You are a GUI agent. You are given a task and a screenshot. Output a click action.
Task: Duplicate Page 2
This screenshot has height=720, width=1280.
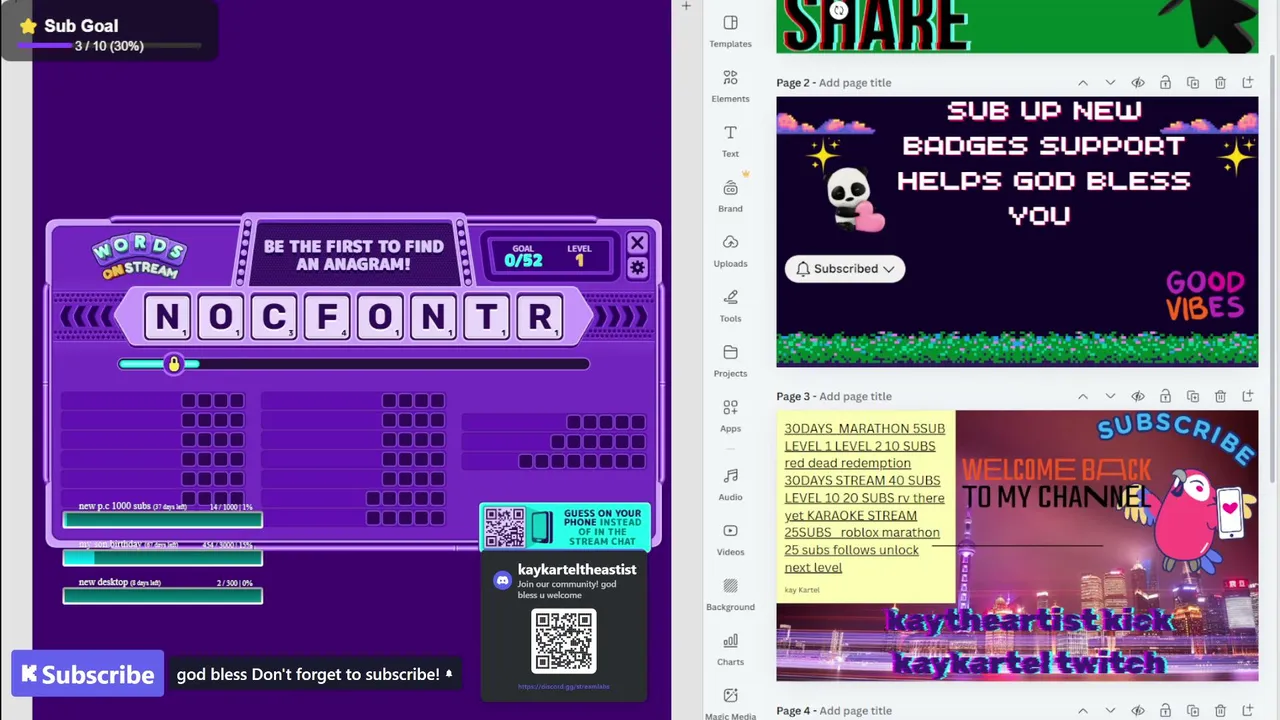pyautogui.click(x=1193, y=83)
